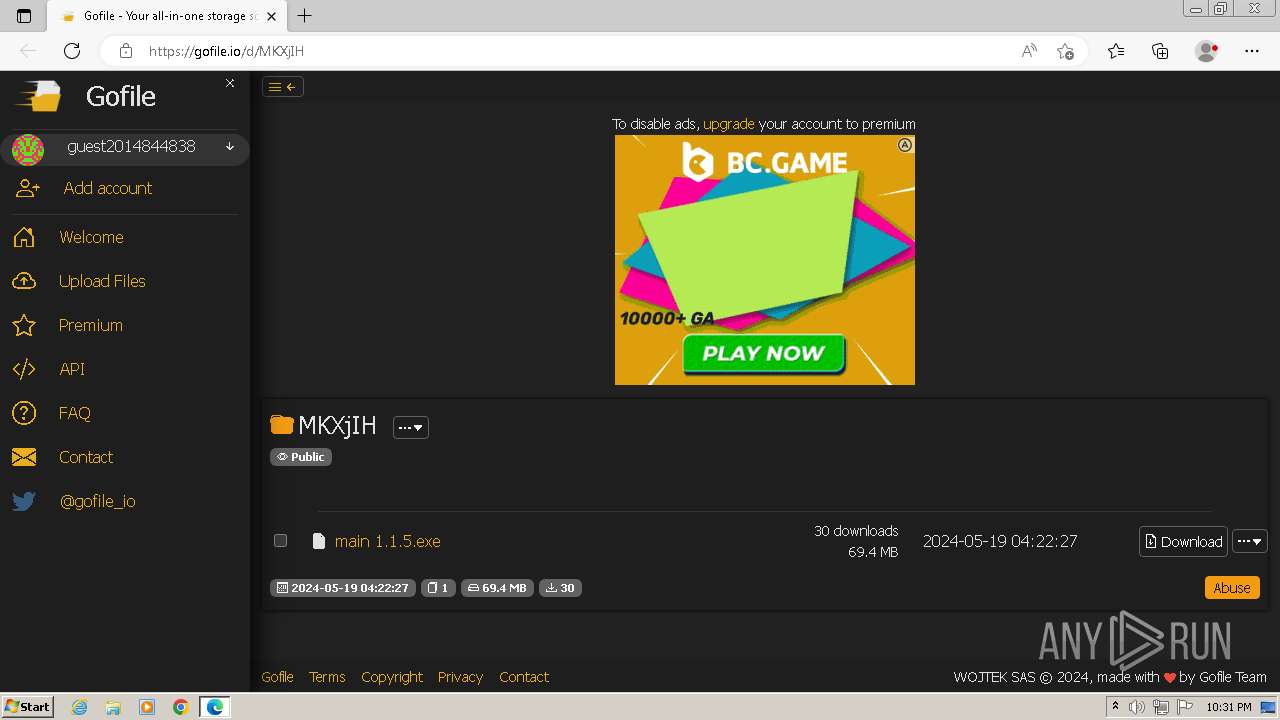
Task: Click the ad choices icon on the banner
Action: pyautogui.click(x=905, y=145)
